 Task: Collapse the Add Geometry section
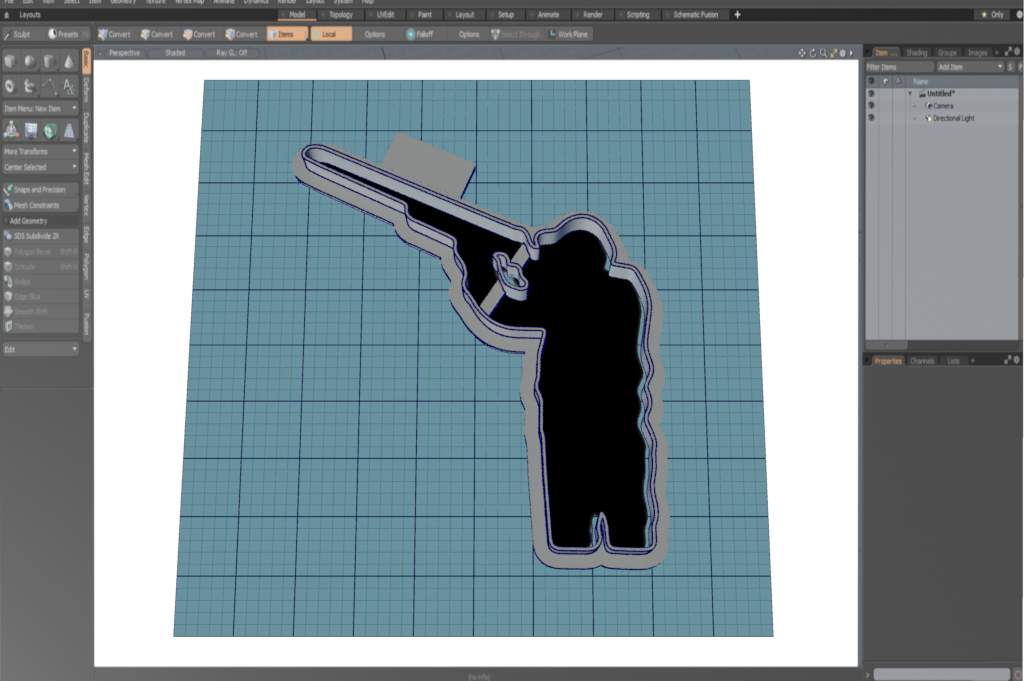40,221
